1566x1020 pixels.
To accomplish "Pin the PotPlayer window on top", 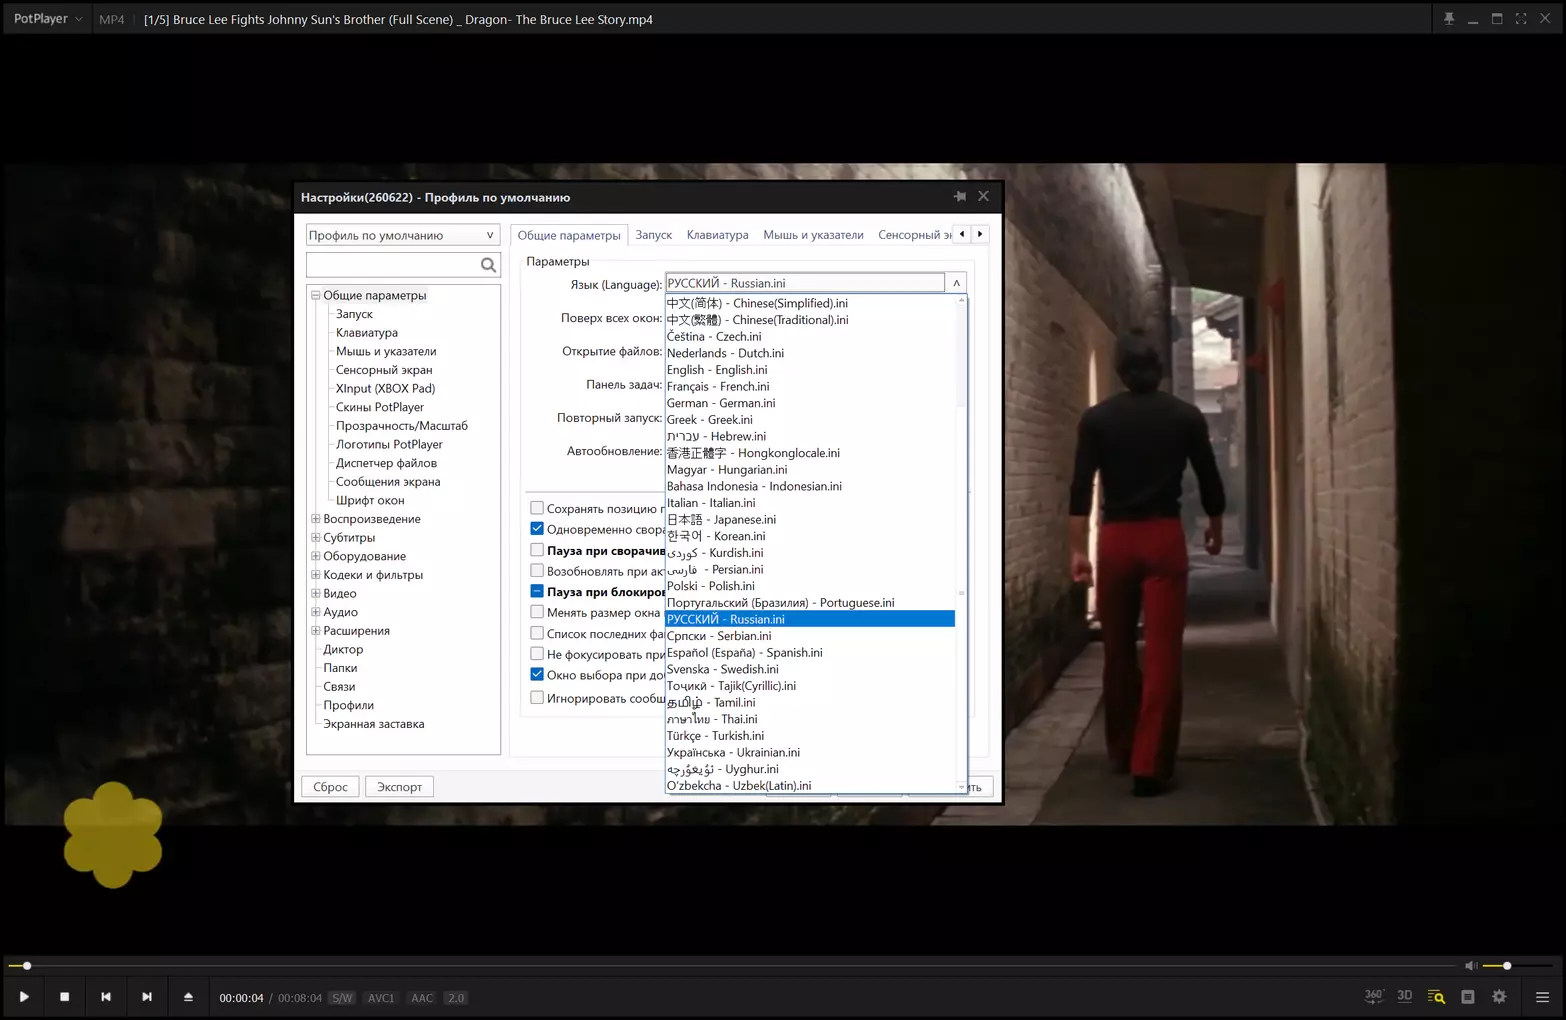I will click(1449, 19).
